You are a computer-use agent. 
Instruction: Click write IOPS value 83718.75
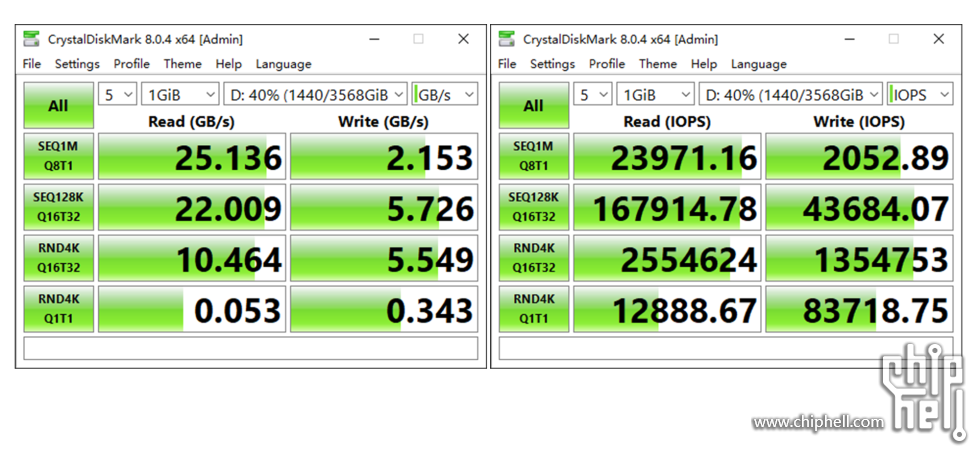click(859, 309)
